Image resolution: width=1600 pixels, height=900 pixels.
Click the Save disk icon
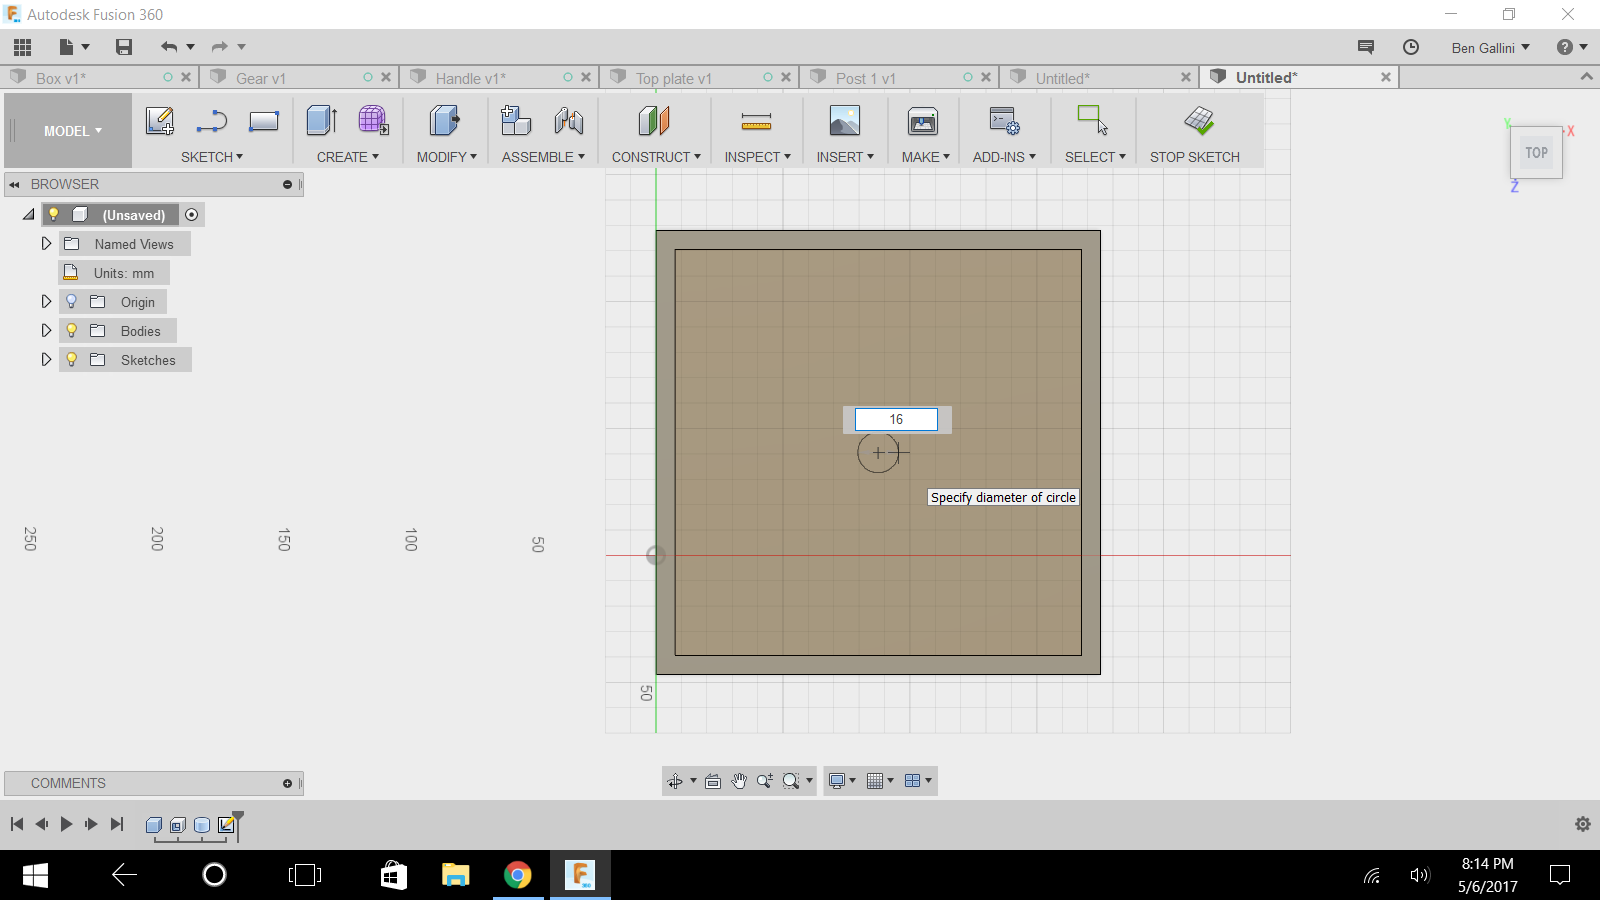[x=124, y=47]
